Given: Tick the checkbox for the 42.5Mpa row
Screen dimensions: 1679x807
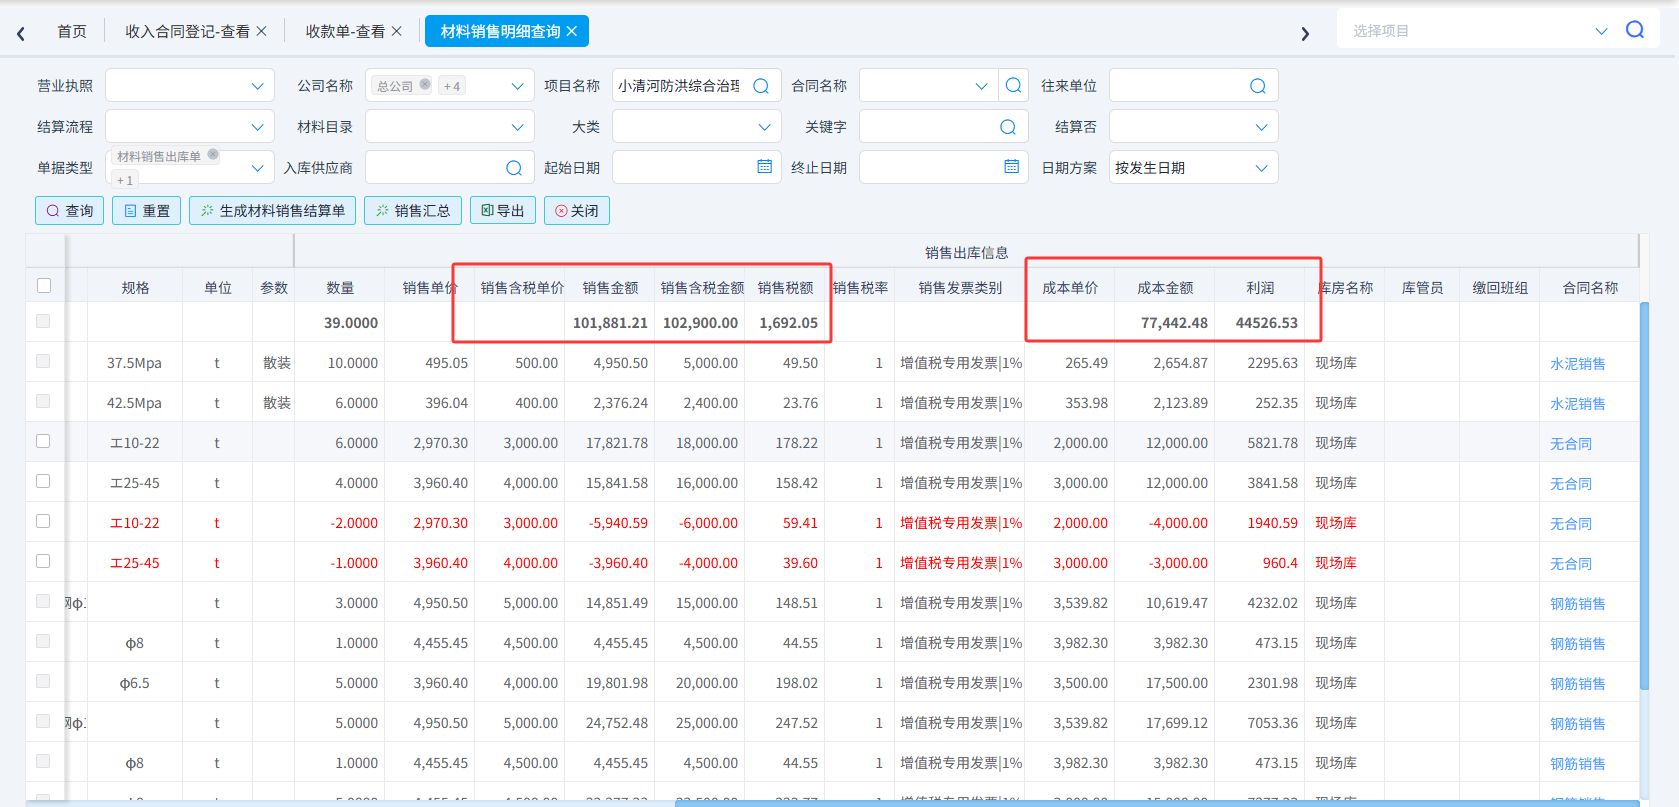Looking at the screenshot, I should point(43,401).
